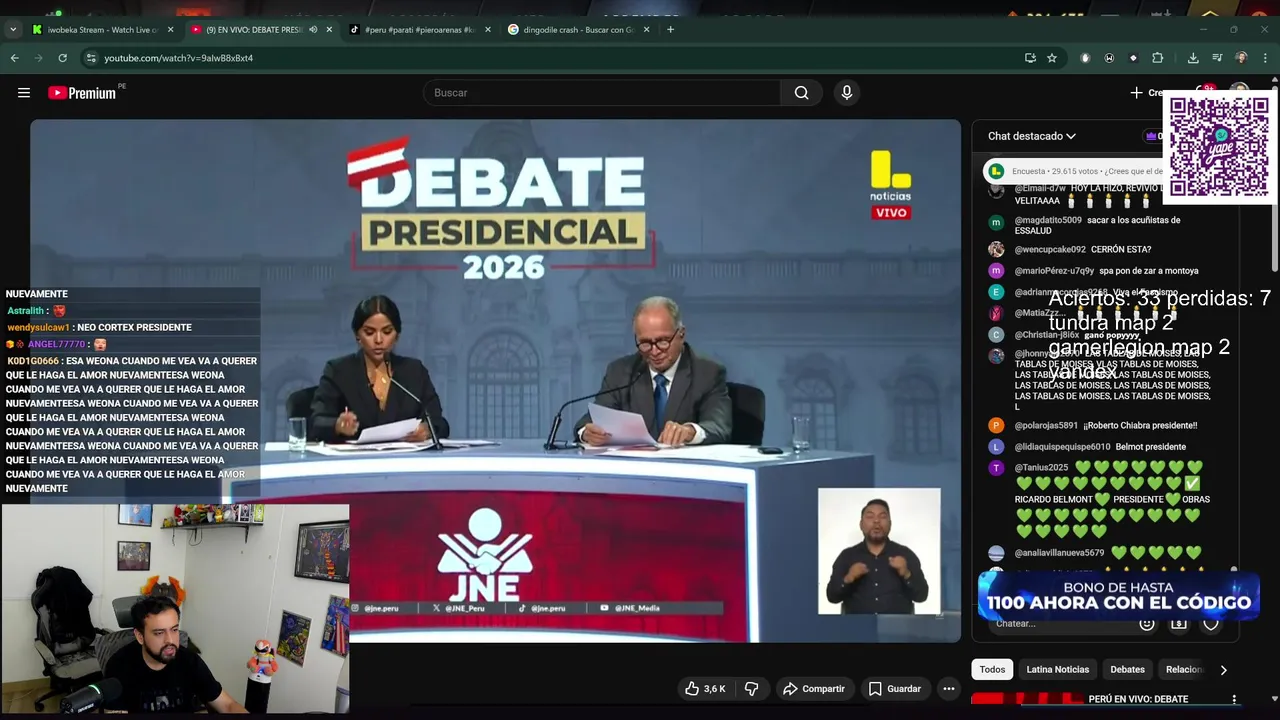Close the dingodile crash tab
The width and height of the screenshot is (1280, 720).
[646, 30]
